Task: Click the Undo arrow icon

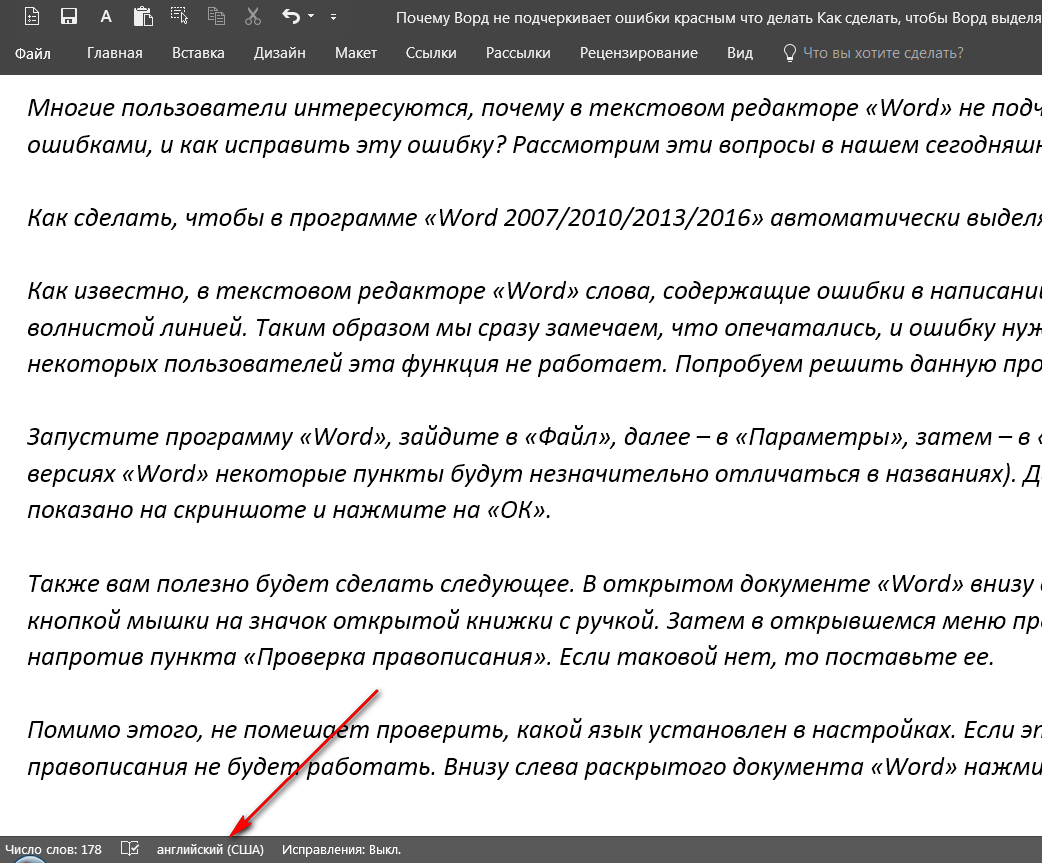Action: tap(291, 17)
